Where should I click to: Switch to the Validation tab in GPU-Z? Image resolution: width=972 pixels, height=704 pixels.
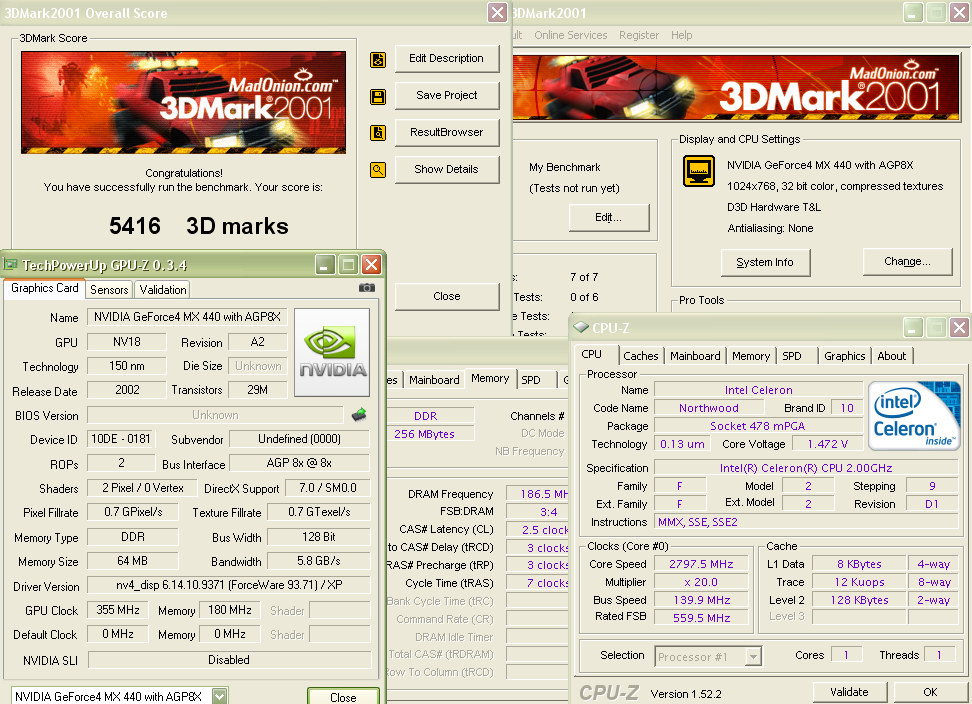click(162, 289)
